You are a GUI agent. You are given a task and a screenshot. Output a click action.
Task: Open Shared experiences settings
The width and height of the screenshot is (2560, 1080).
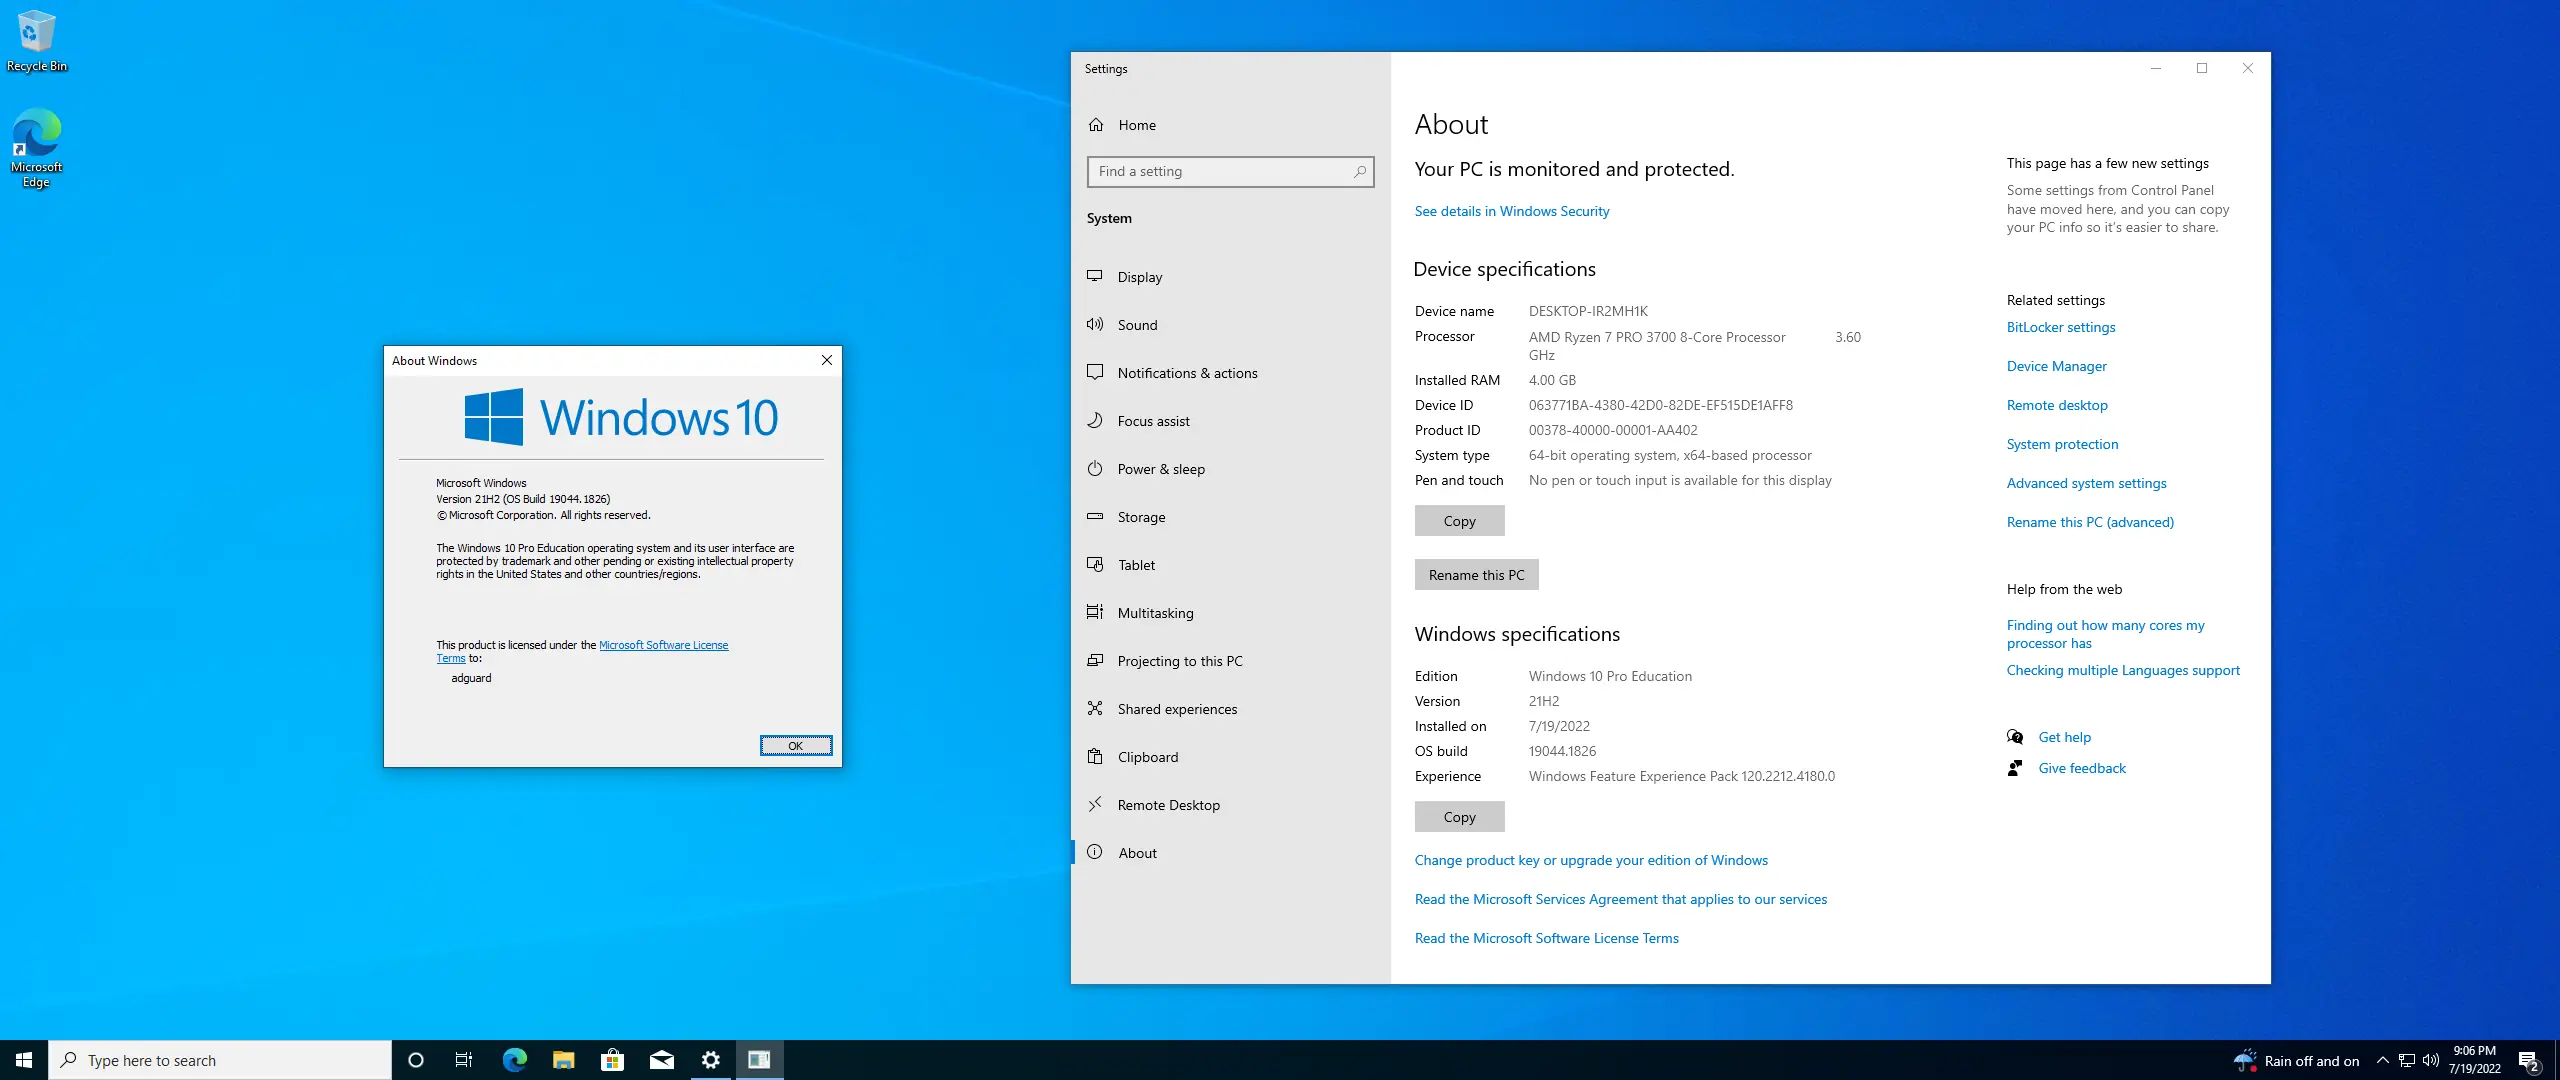(1175, 708)
